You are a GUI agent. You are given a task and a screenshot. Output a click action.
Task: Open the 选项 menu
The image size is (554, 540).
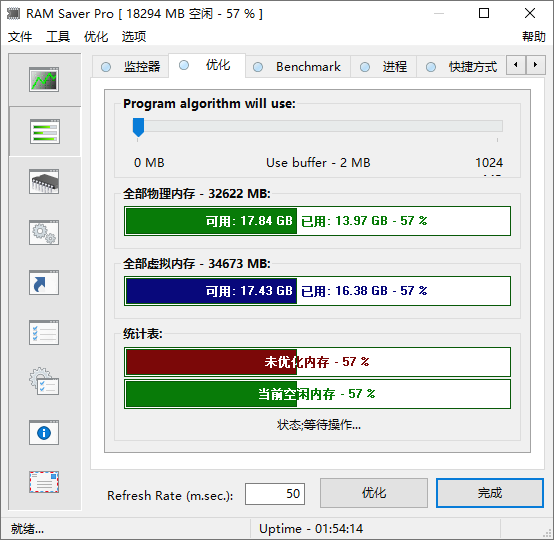click(x=134, y=36)
